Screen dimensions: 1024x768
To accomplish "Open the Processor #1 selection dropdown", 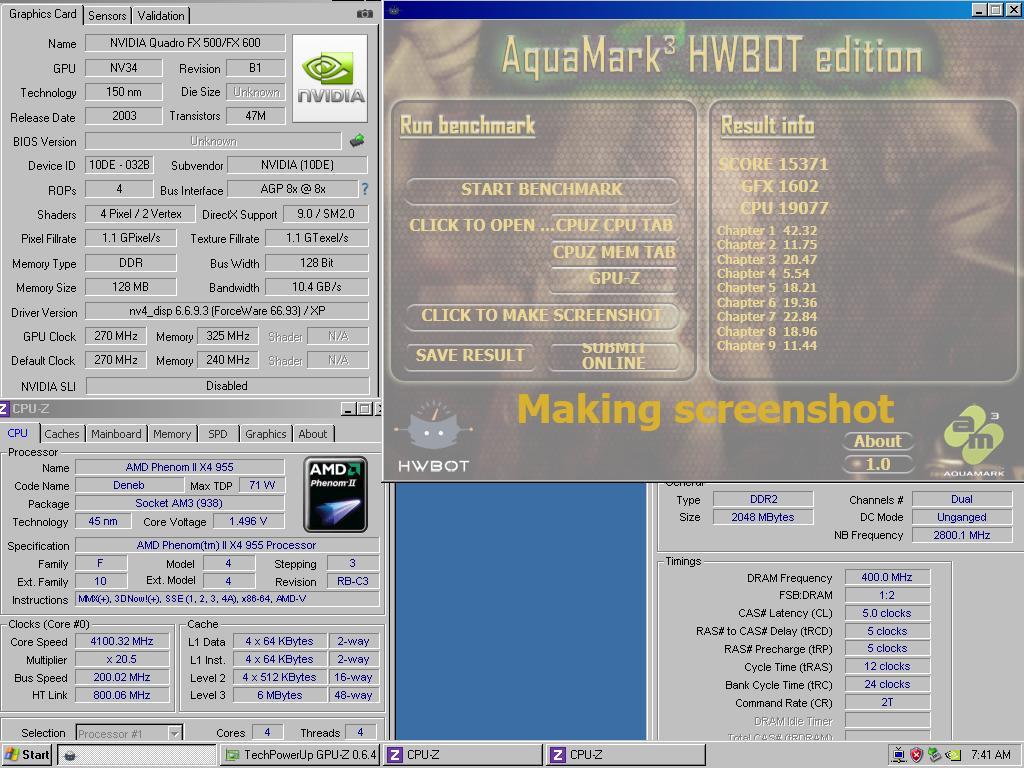I will tap(129, 733).
